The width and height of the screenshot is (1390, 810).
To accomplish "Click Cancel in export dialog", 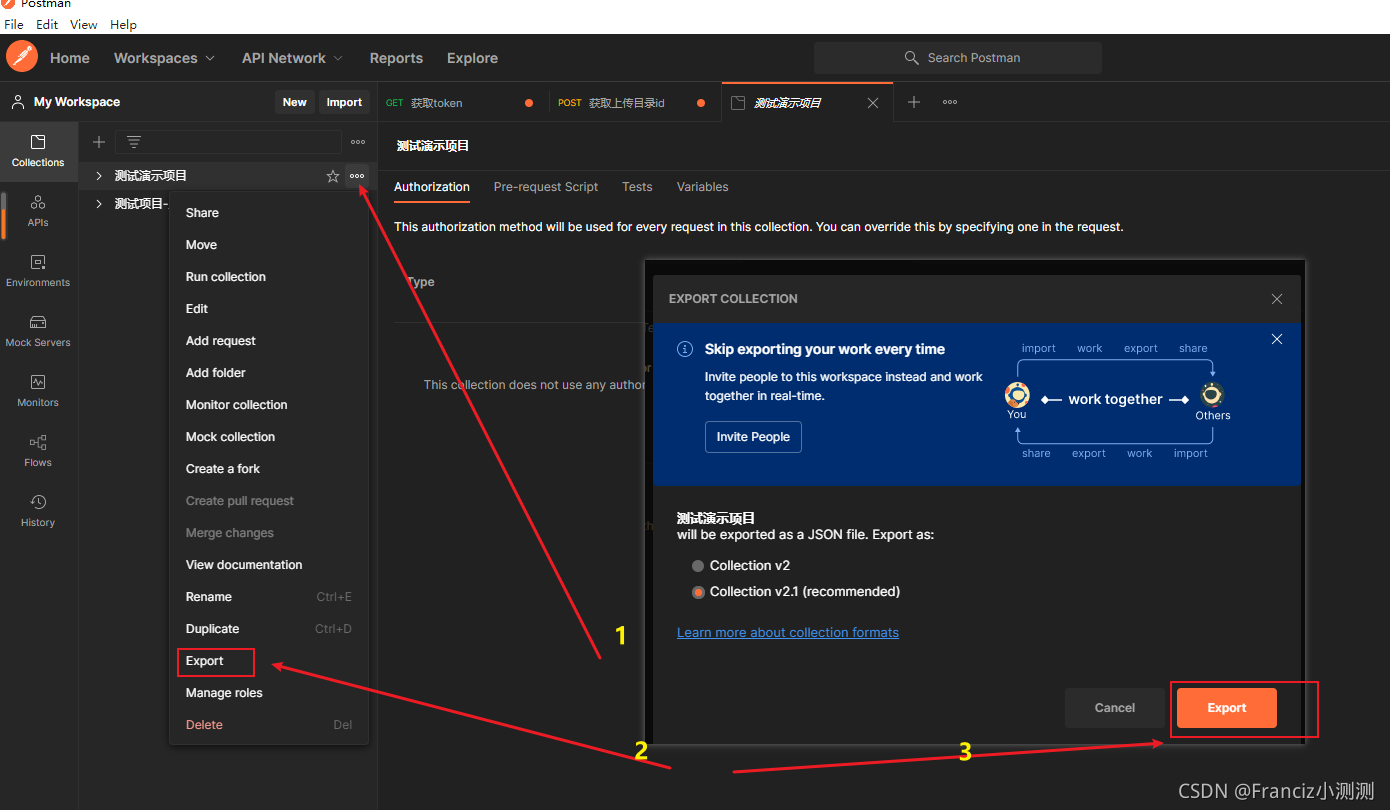I will point(1115,708).
